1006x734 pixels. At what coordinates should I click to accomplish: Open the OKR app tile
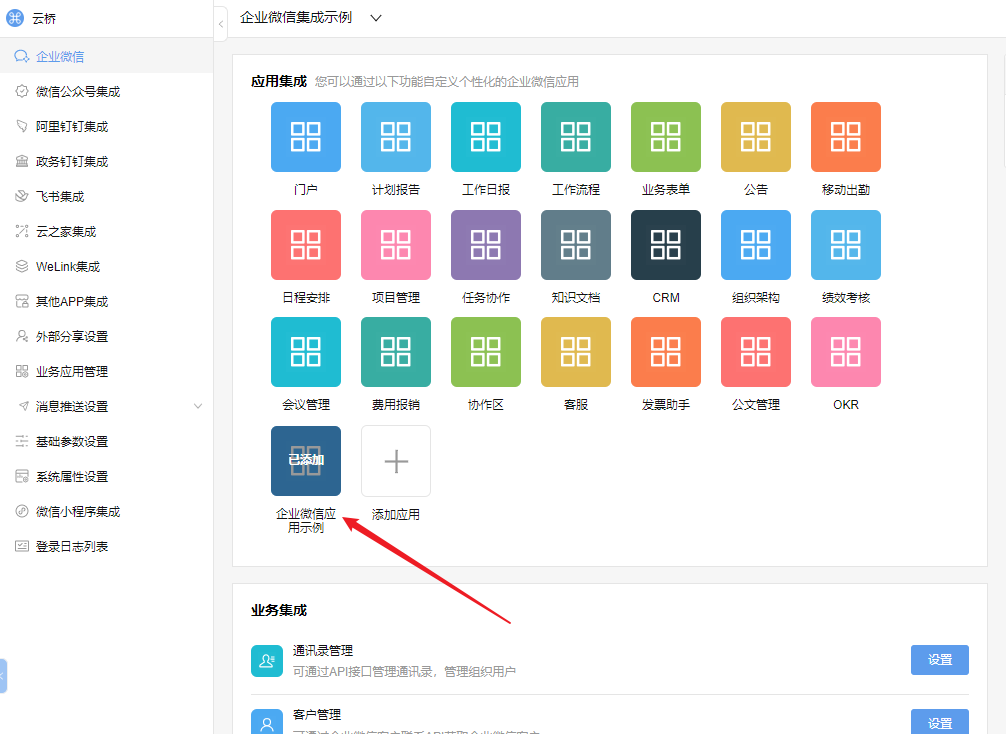pos(846,352)
